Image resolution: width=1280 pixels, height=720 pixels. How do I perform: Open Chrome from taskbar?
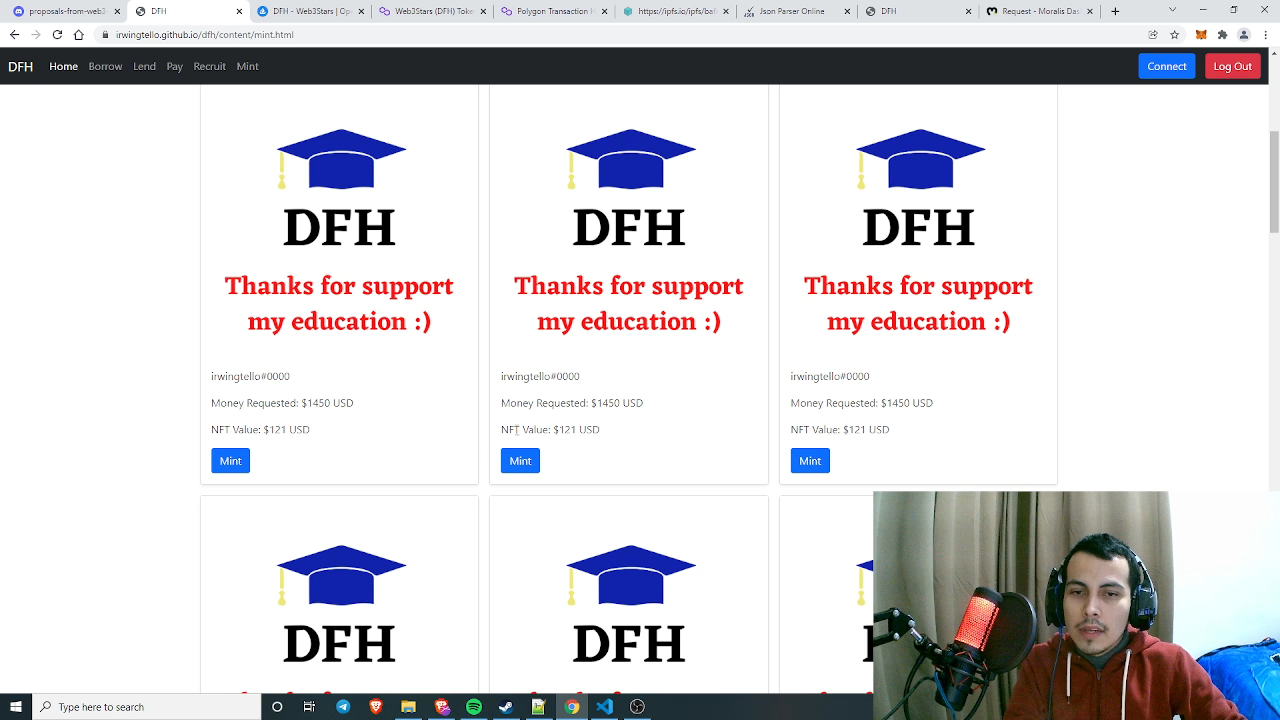571,707
